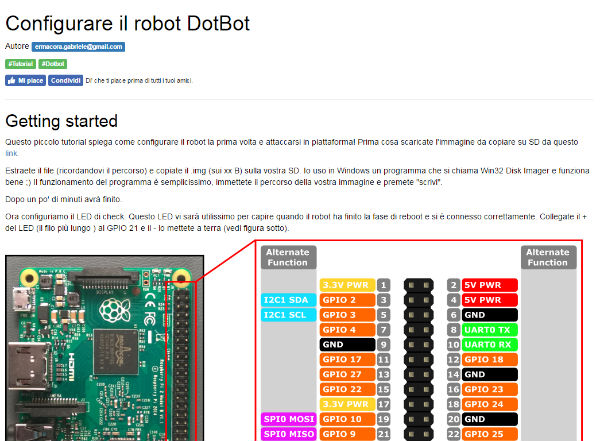This screenshot has height=441, width=600.
Task: Click the 'GPIO 2' label
Action: coord(347,300)
